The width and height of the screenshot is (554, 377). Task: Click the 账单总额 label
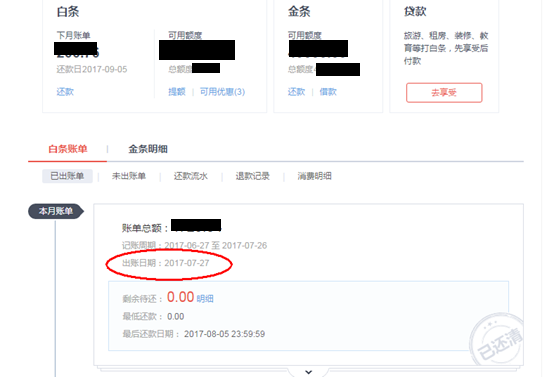coord(145,228)
